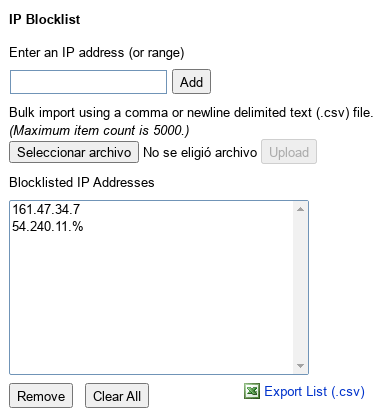Click the Seleccionar archivo file chooser button
The image size is (391, 420).
74,152
